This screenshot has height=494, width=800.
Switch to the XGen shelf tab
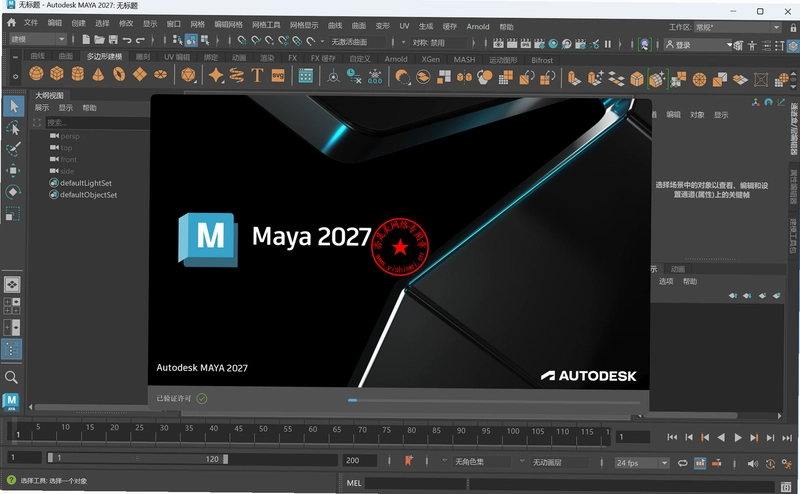[x=431, y=59]
